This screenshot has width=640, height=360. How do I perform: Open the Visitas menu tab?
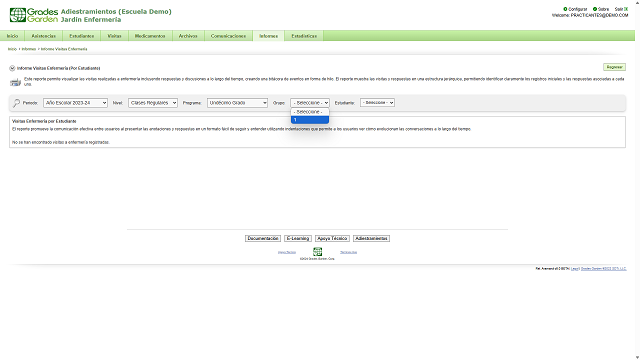(x=114, y=36)
